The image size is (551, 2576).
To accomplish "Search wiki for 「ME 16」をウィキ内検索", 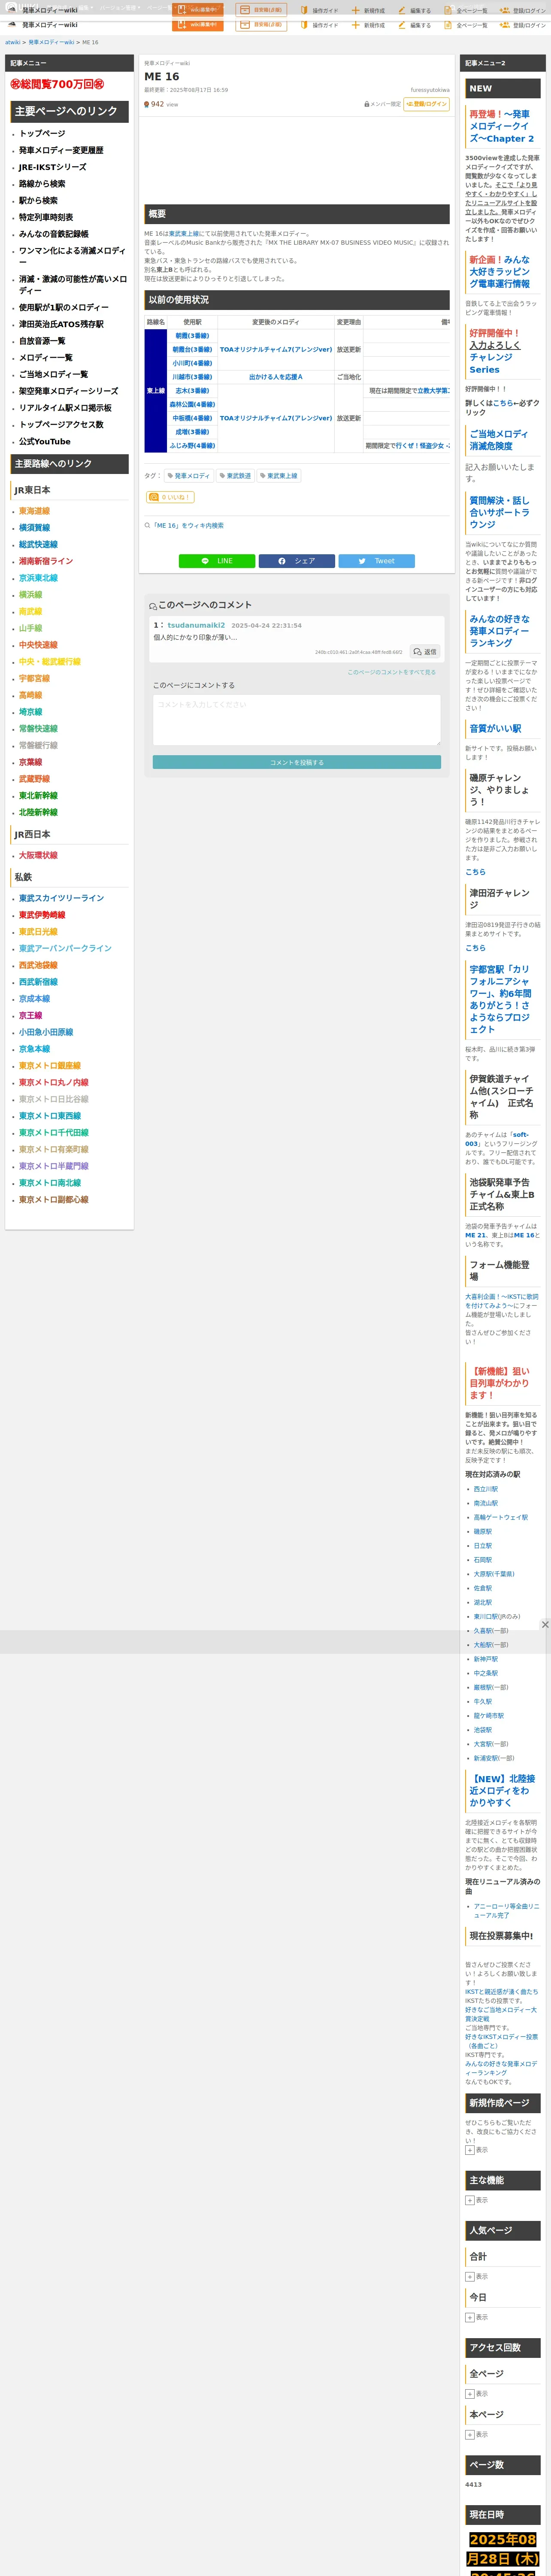I will pyautogui.click(x=188, y=525).
